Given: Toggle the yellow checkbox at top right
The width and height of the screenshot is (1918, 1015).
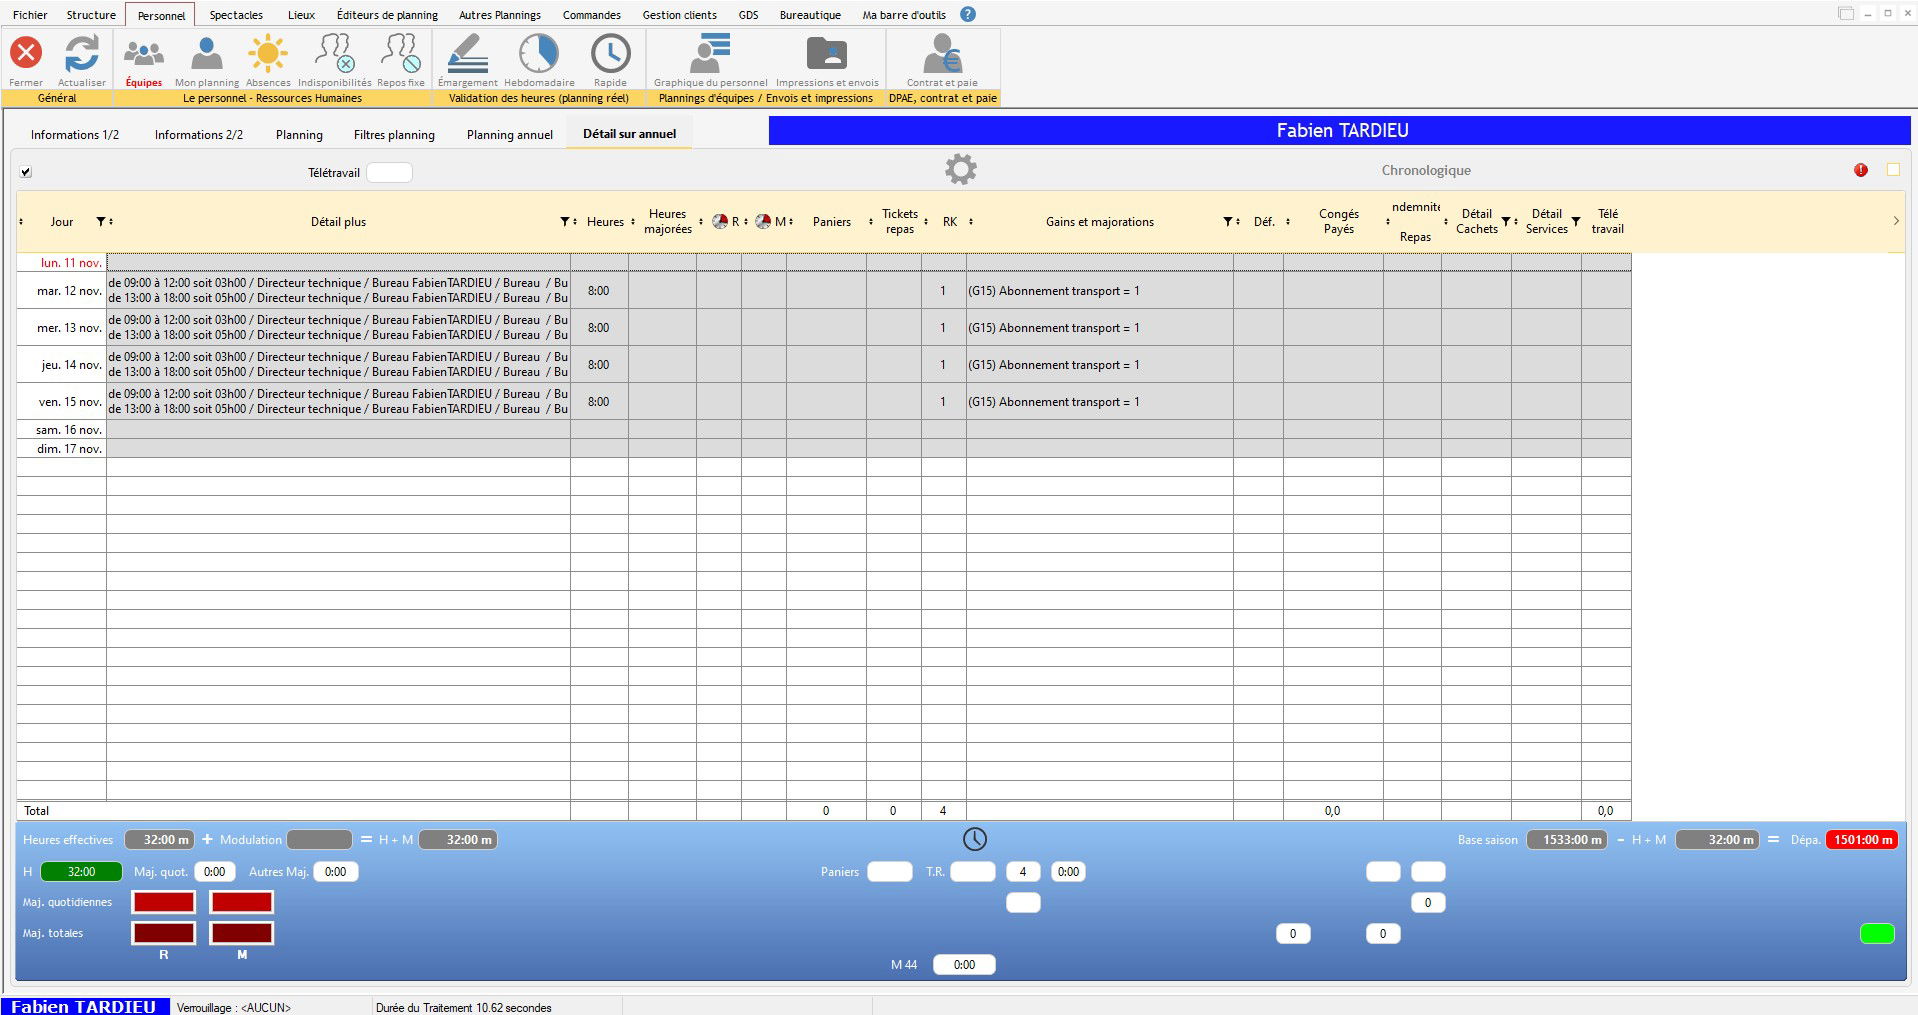Looking at the screenshot, I should (1892, 170).
